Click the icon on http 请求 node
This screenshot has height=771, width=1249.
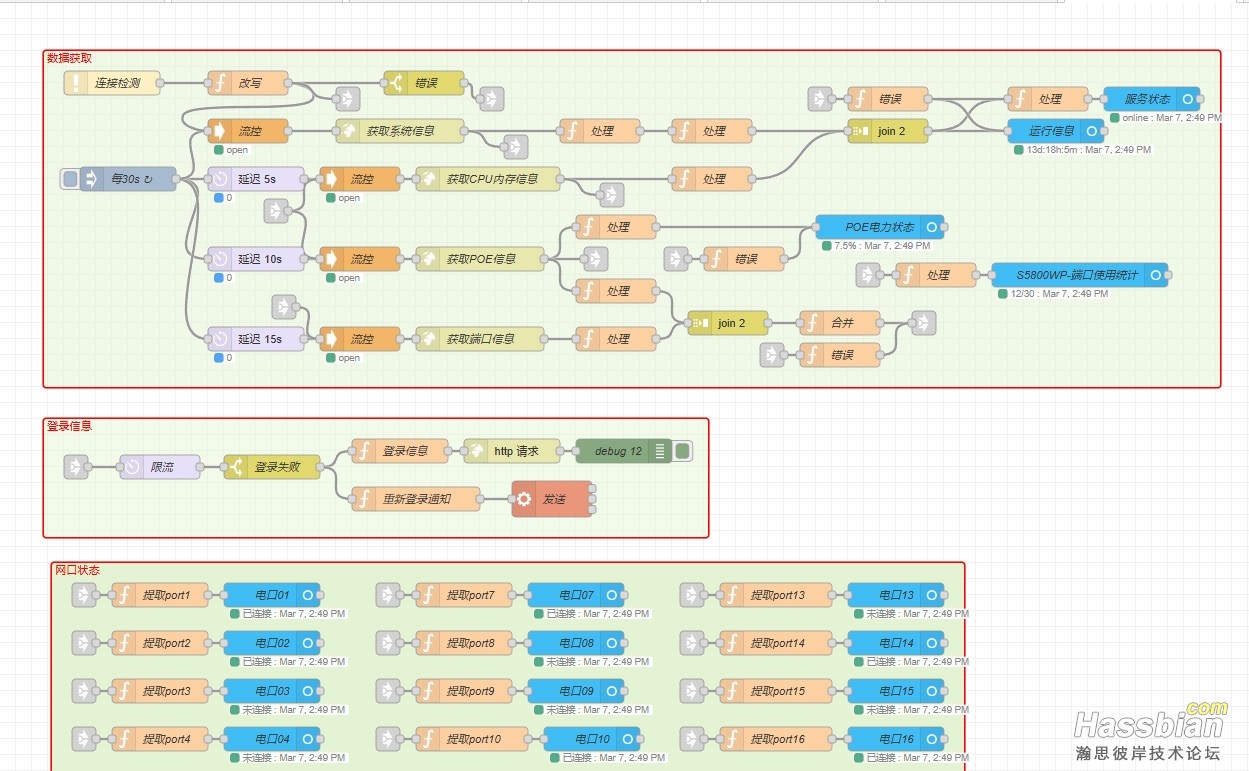point(476,451)
